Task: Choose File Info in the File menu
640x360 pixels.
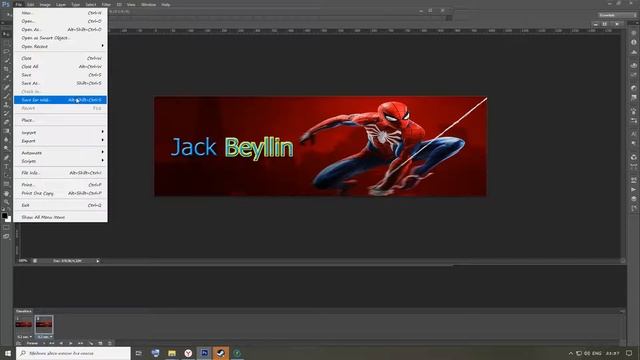Action: coord(60,173)
